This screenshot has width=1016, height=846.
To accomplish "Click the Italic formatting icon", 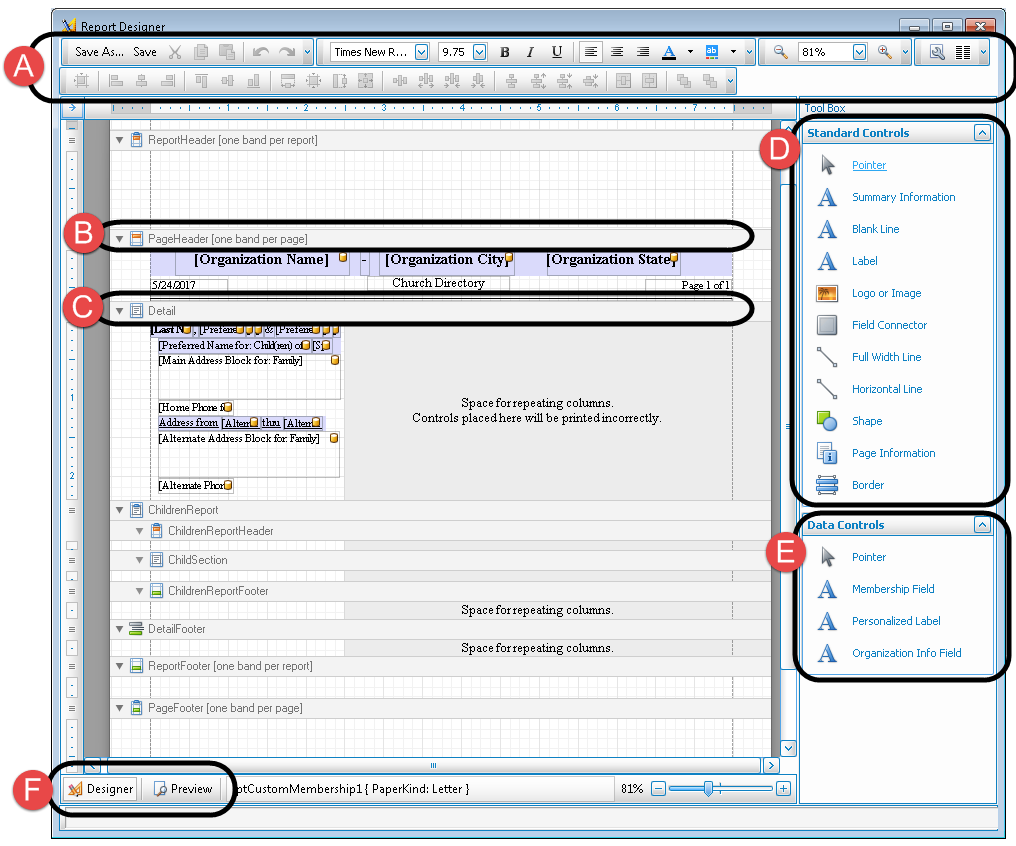I will [530, 52].
